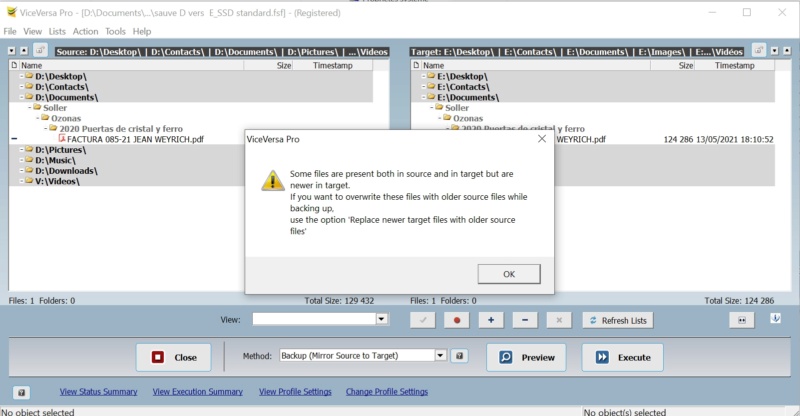Click the small icon button right of Refresh Lists
This screenshot has width=800, height=416.
pyautogui.click(x=742, y=320)
